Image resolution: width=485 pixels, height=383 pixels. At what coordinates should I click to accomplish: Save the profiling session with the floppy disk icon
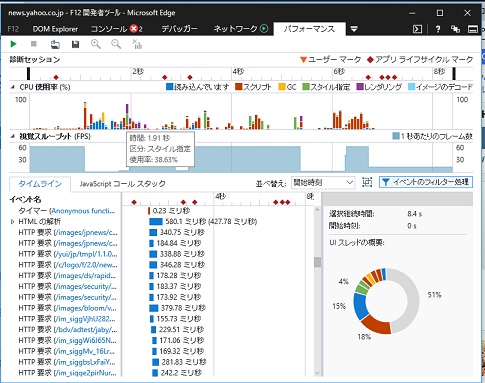(x=76, y=44)
